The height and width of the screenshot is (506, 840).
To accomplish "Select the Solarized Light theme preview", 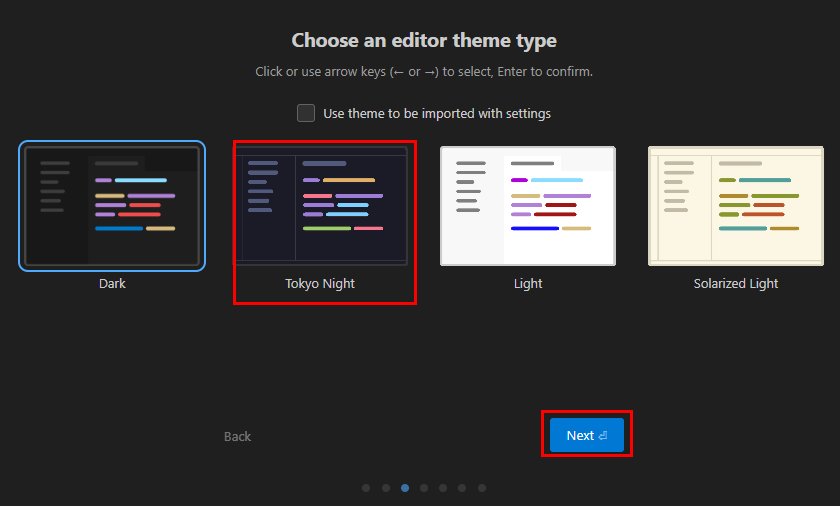I will pyautogui.click(x=736, y=206).
